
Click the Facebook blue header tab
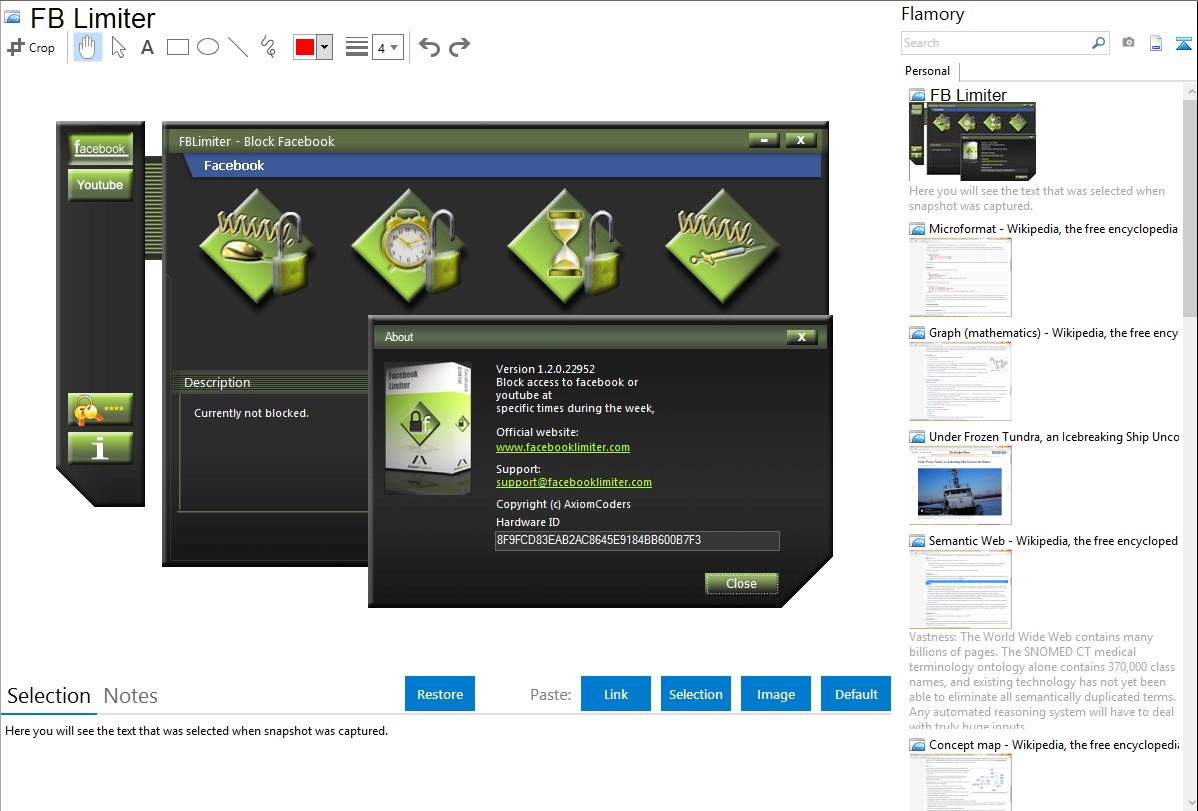coord(504,166)
